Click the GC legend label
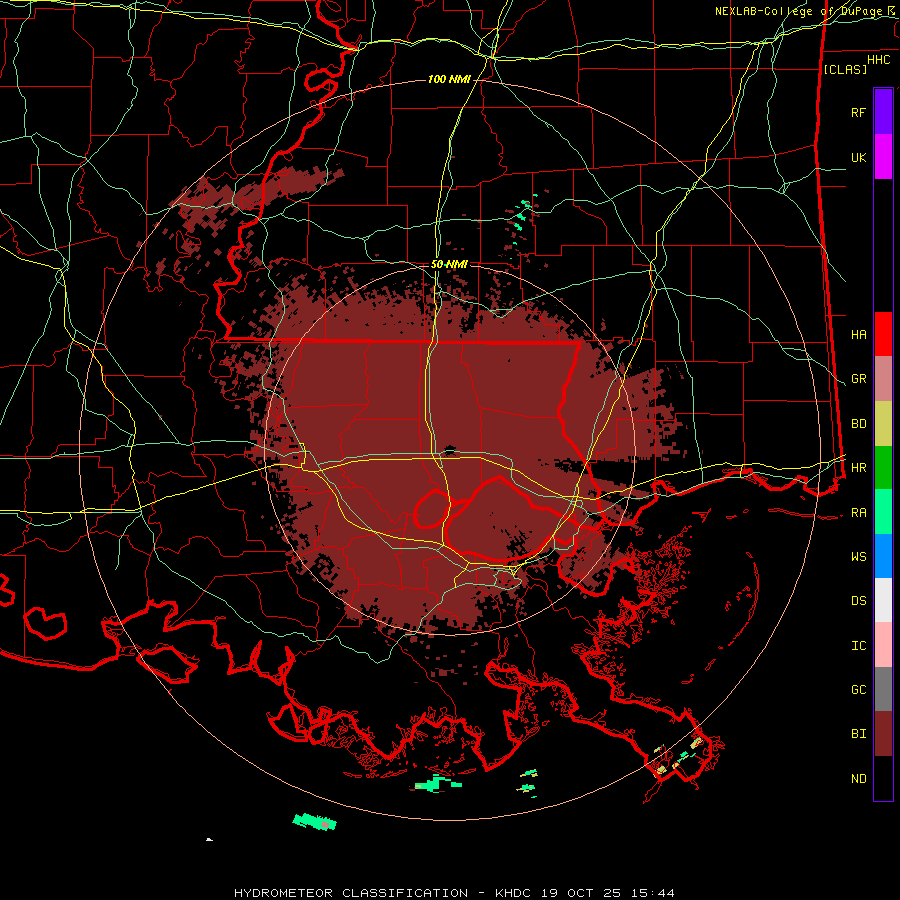The image size is (900, 900). coord(859,690)
